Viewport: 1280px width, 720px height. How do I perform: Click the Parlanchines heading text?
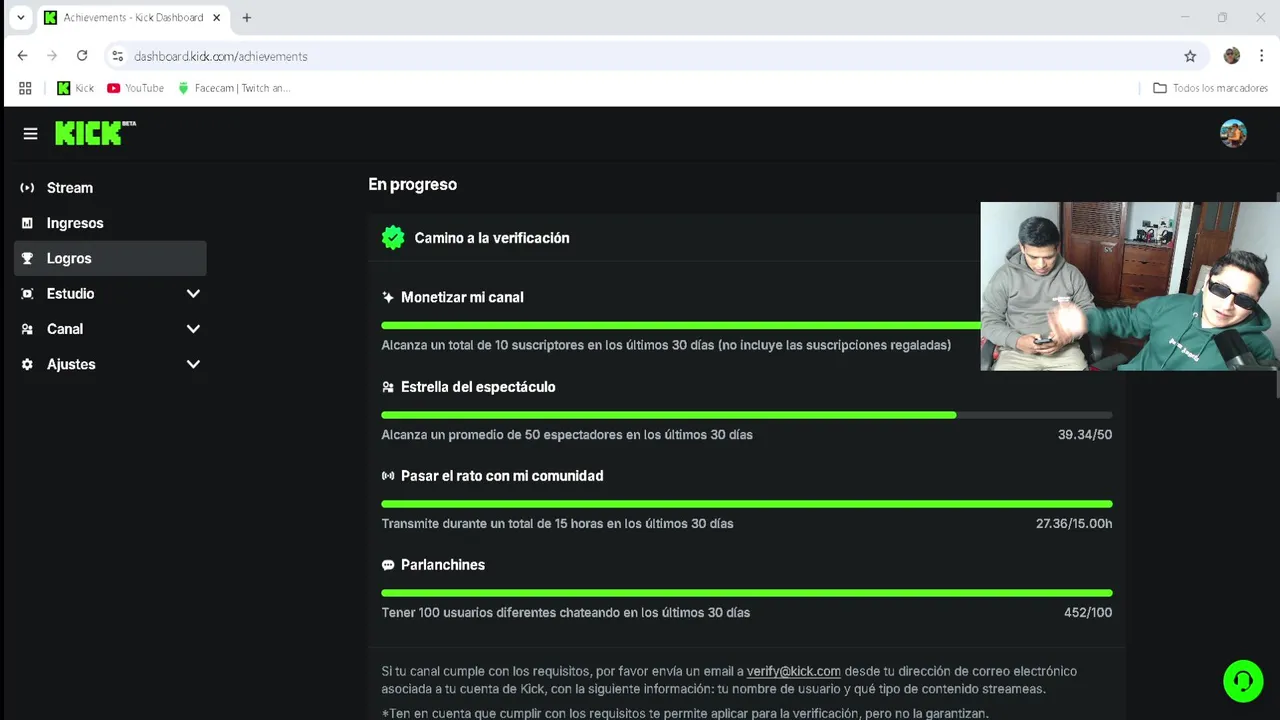(x=443, y=565)
